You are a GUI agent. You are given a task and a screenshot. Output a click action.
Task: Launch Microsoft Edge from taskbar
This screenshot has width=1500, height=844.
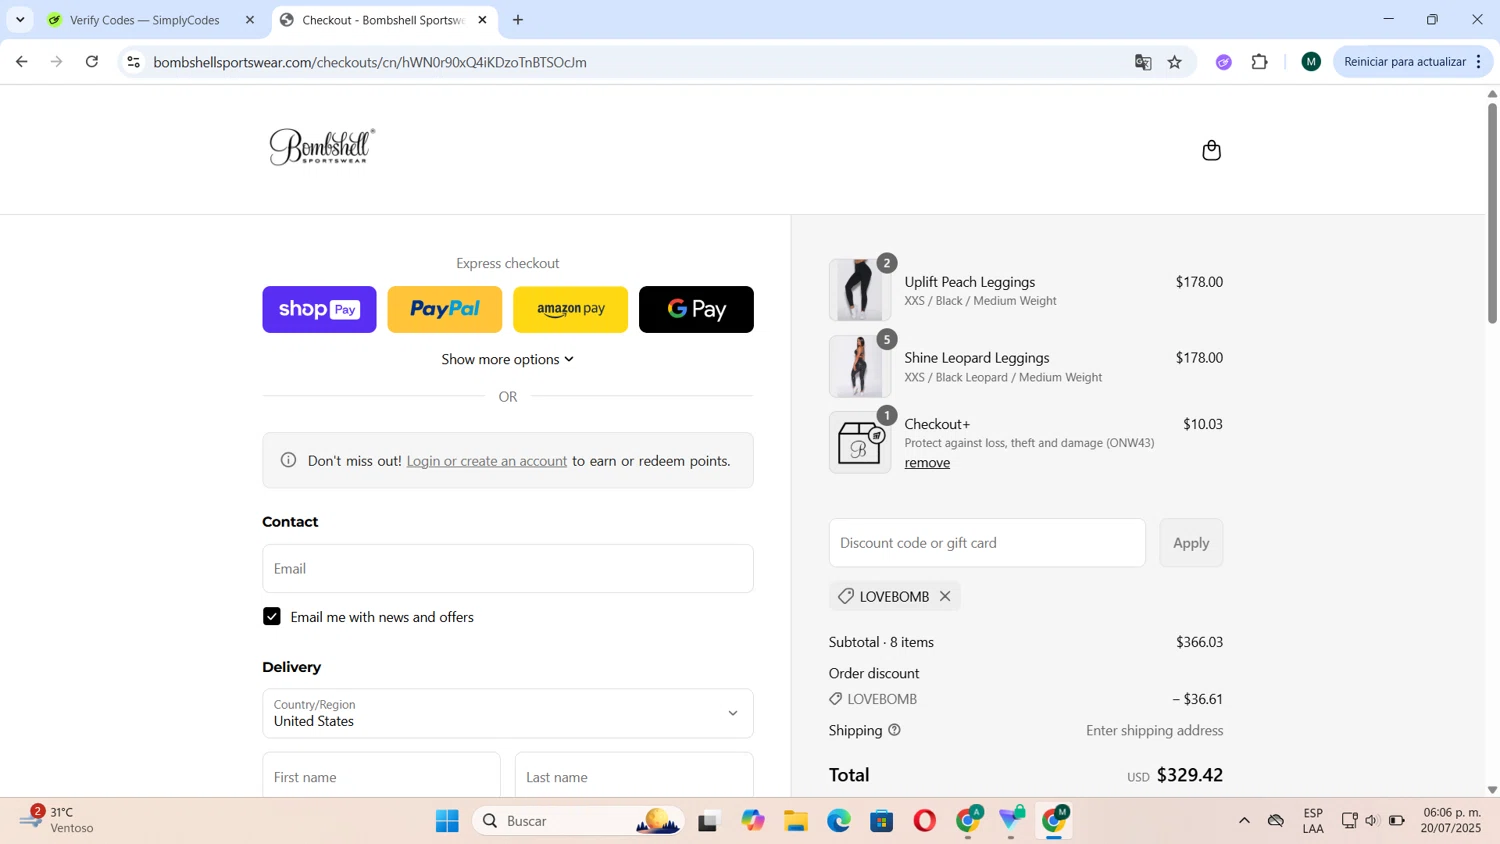838,821
